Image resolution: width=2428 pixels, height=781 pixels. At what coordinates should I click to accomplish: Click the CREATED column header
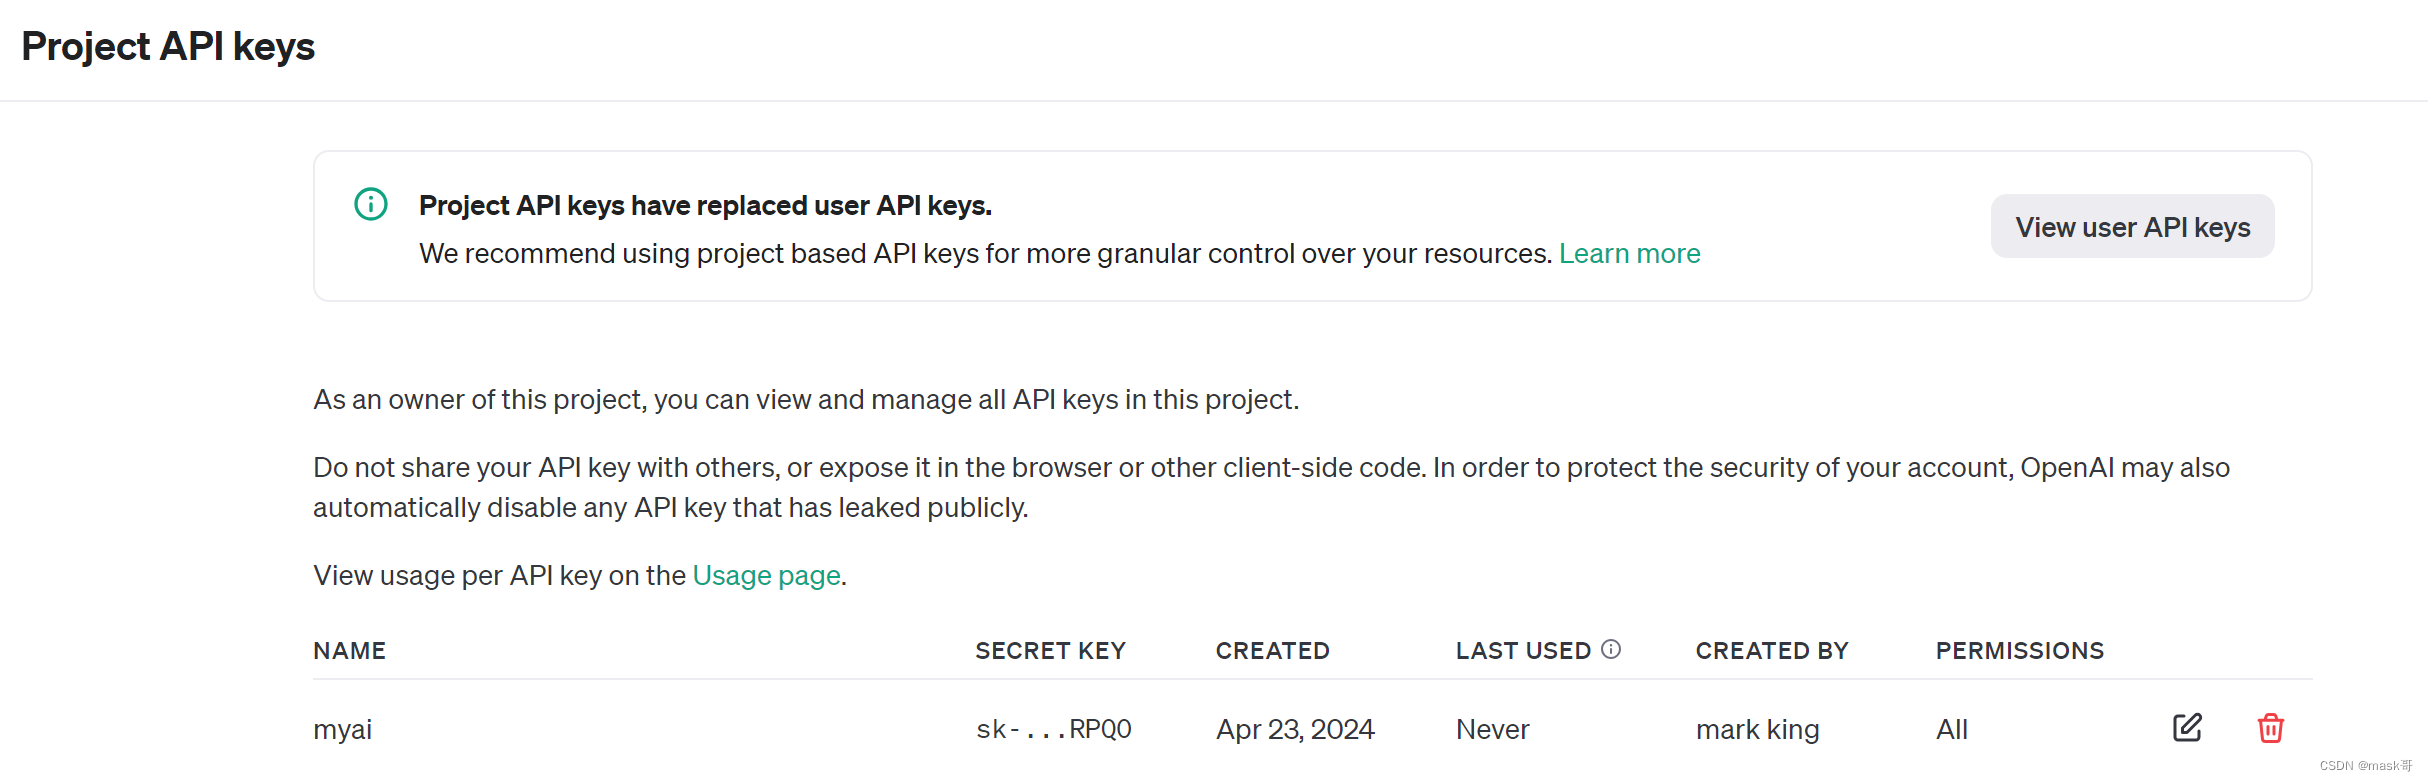(x=1272, y=651)
